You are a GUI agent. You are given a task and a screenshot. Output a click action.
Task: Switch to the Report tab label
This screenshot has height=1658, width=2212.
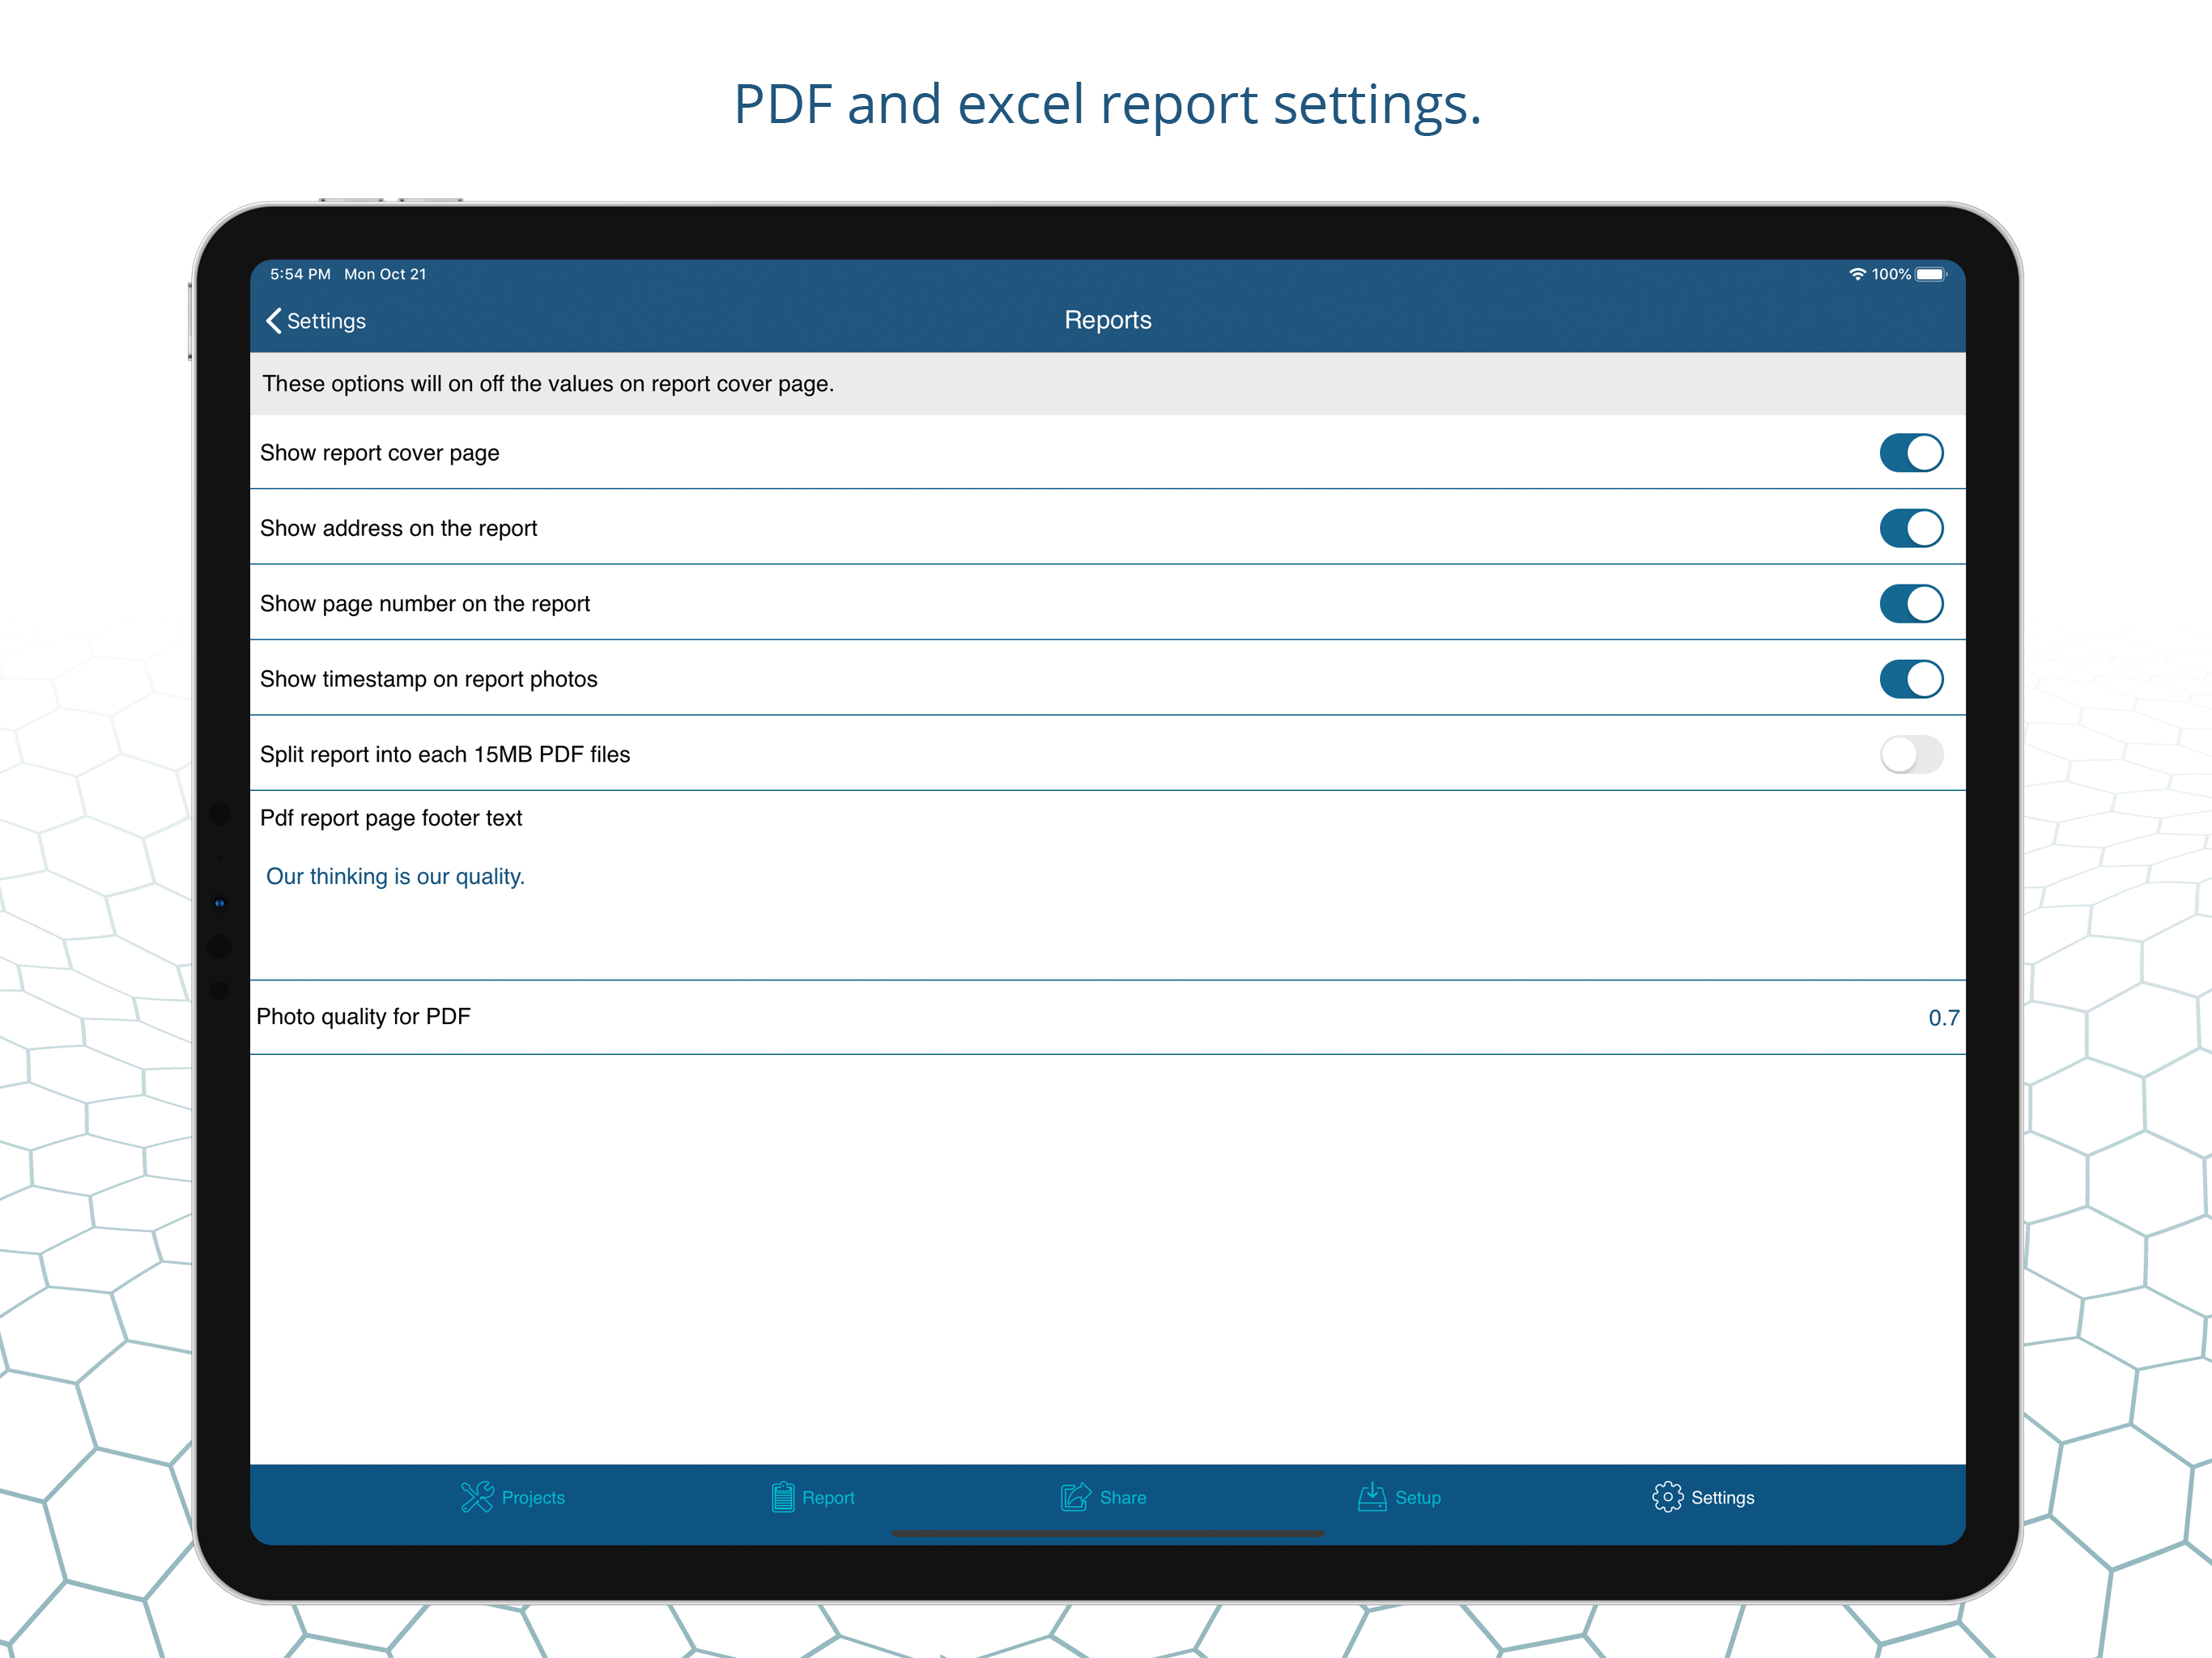(828, 1498)
